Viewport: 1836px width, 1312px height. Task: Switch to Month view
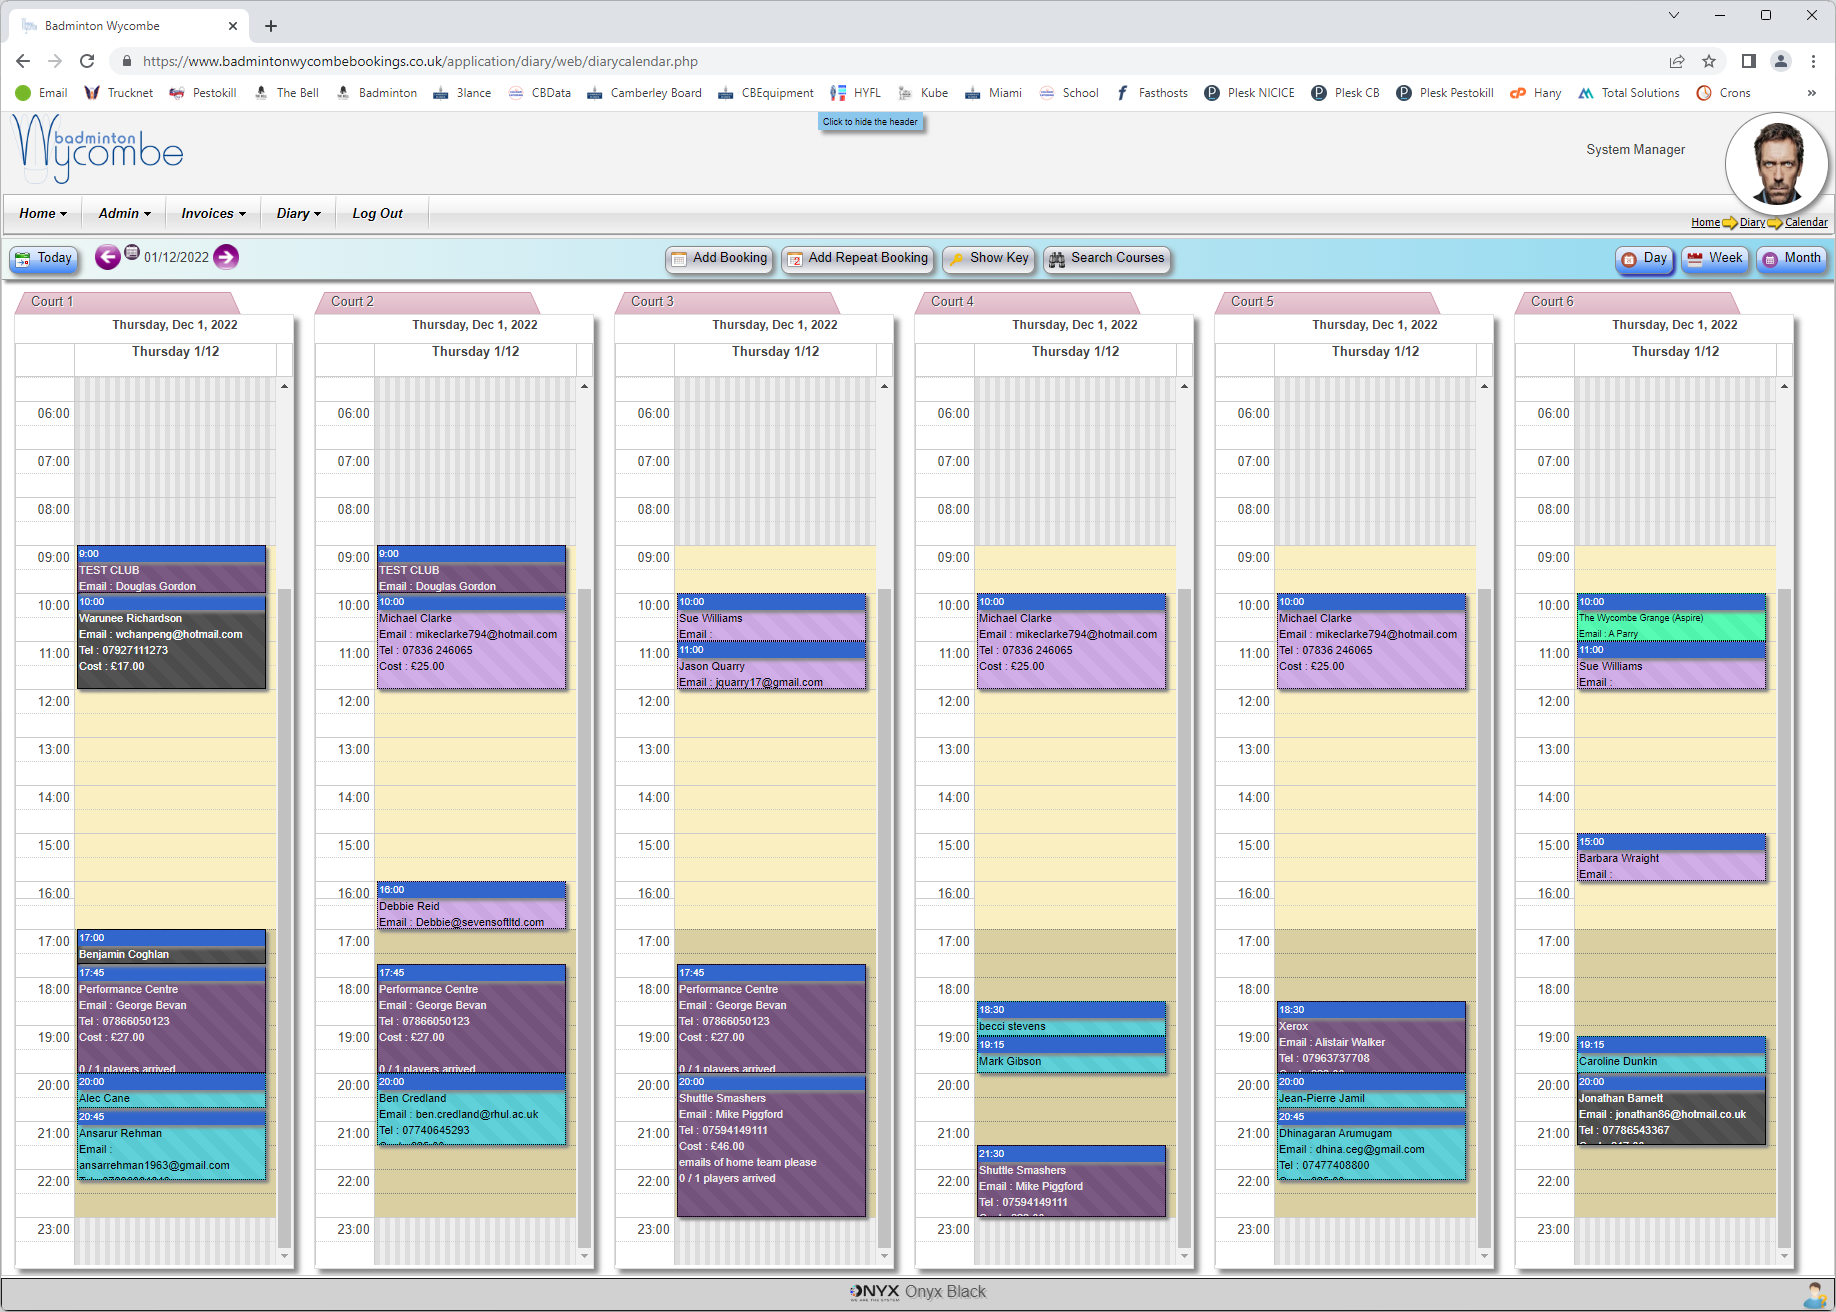[1791, 259]
